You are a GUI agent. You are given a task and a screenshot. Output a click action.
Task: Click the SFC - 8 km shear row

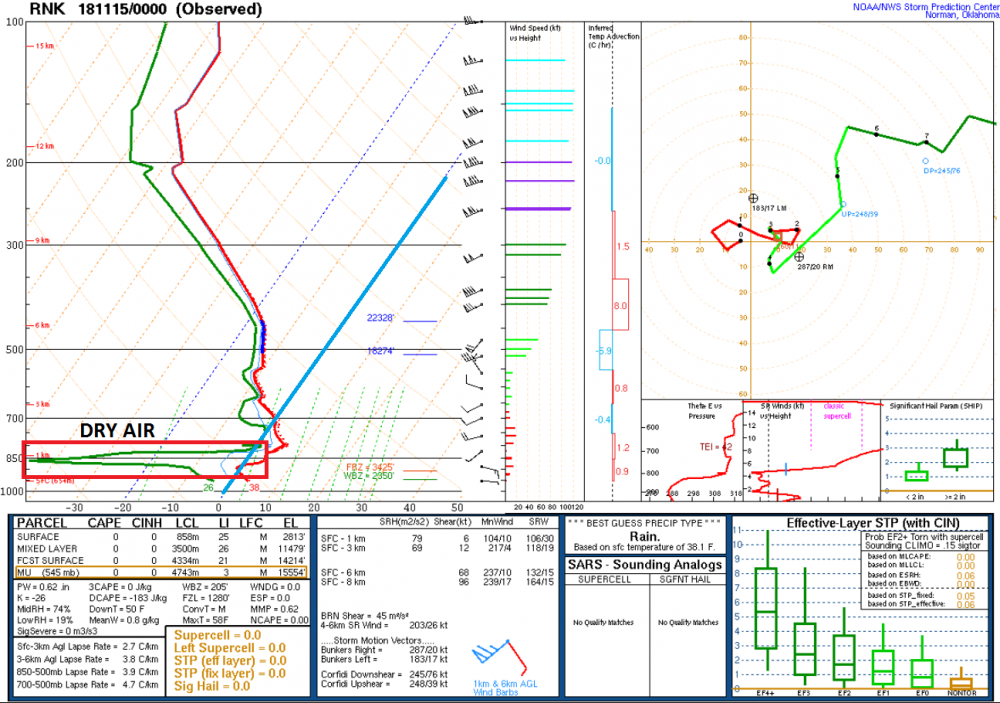[x=438, y=582]
